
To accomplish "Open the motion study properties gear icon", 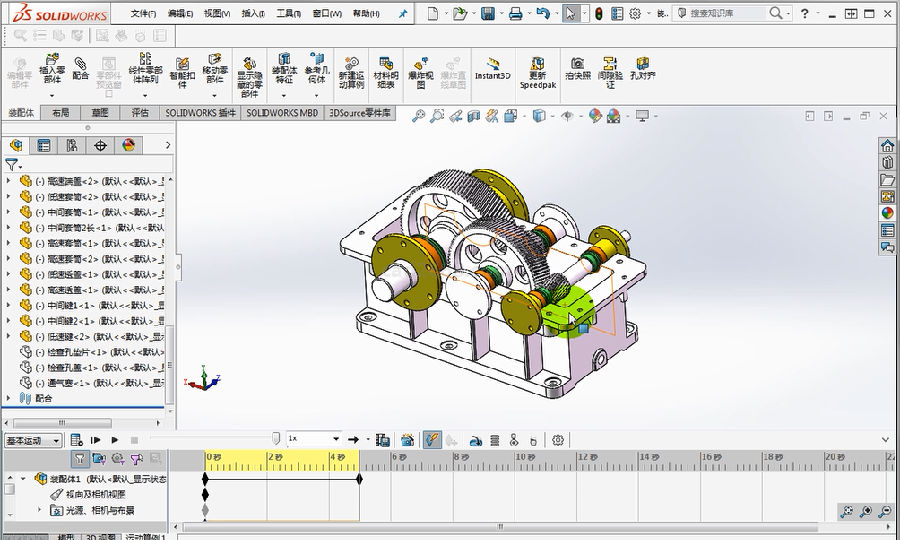I will (558, 439).
